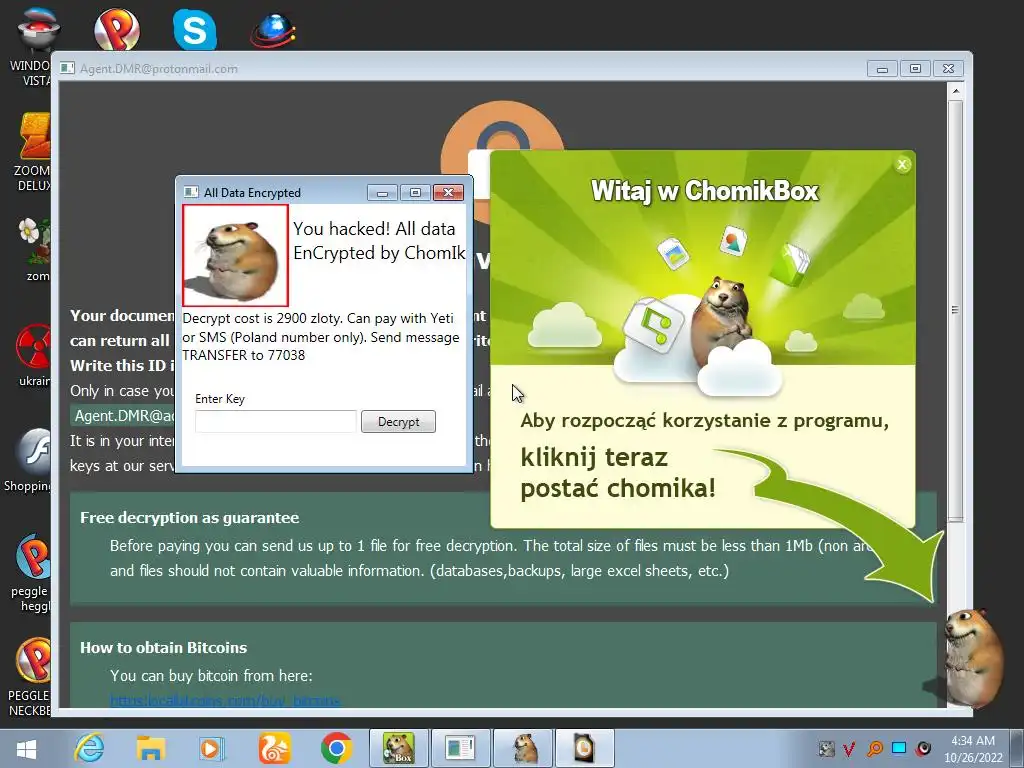The width and height of the screenshot is (1024, 768).
Task: Open the Zoom Deluxe desktop shortcut
Action: coord(31,152)
